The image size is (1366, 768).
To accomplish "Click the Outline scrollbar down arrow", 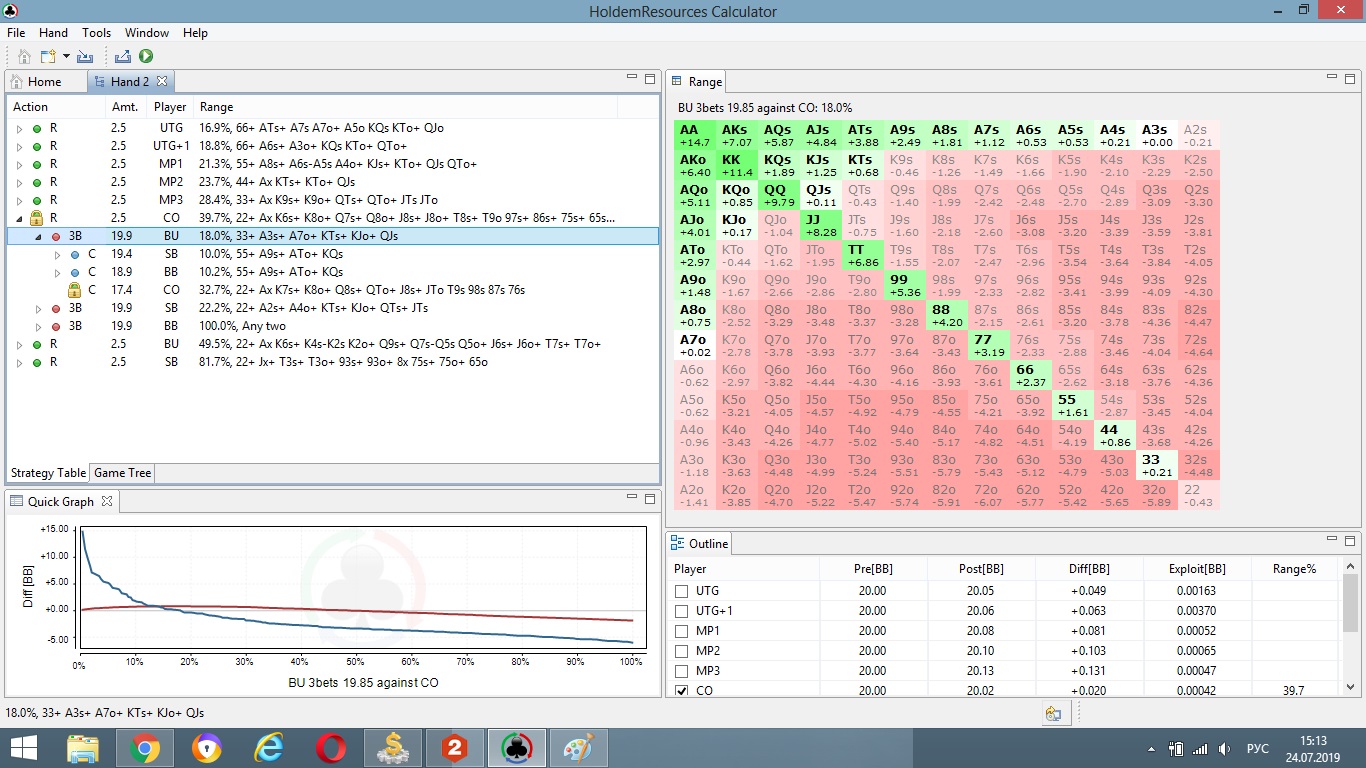I will (x=1350, y=688).
